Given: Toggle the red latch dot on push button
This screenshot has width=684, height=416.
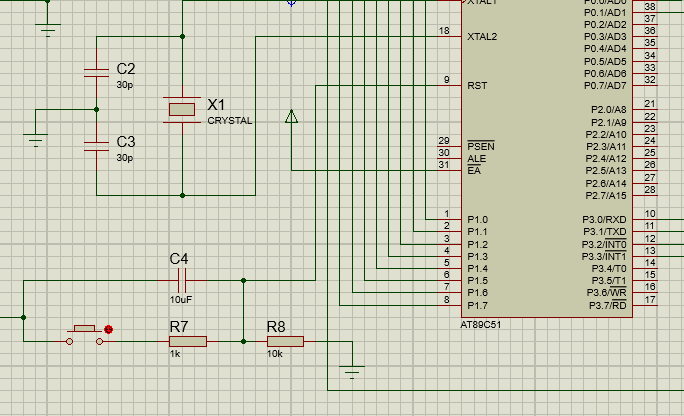Looking at the screenshot, I should [109, 329].
